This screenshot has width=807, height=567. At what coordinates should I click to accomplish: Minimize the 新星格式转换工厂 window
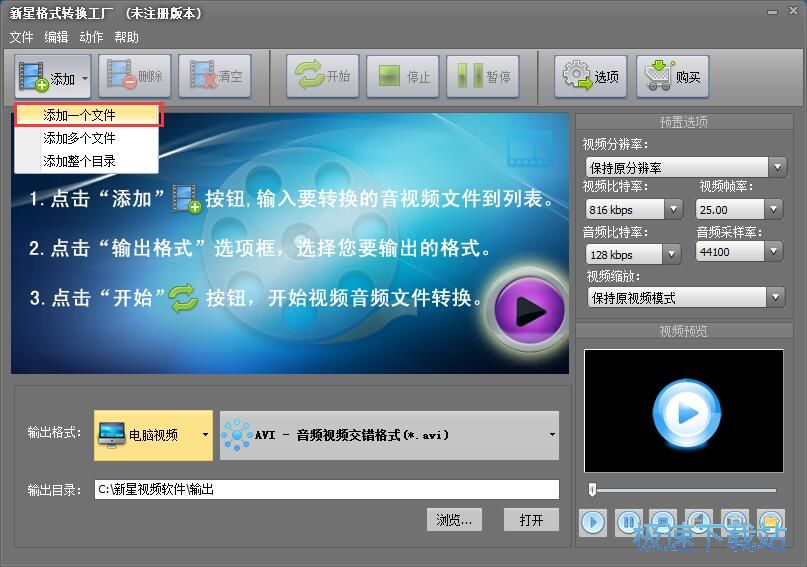pos(772,12)
